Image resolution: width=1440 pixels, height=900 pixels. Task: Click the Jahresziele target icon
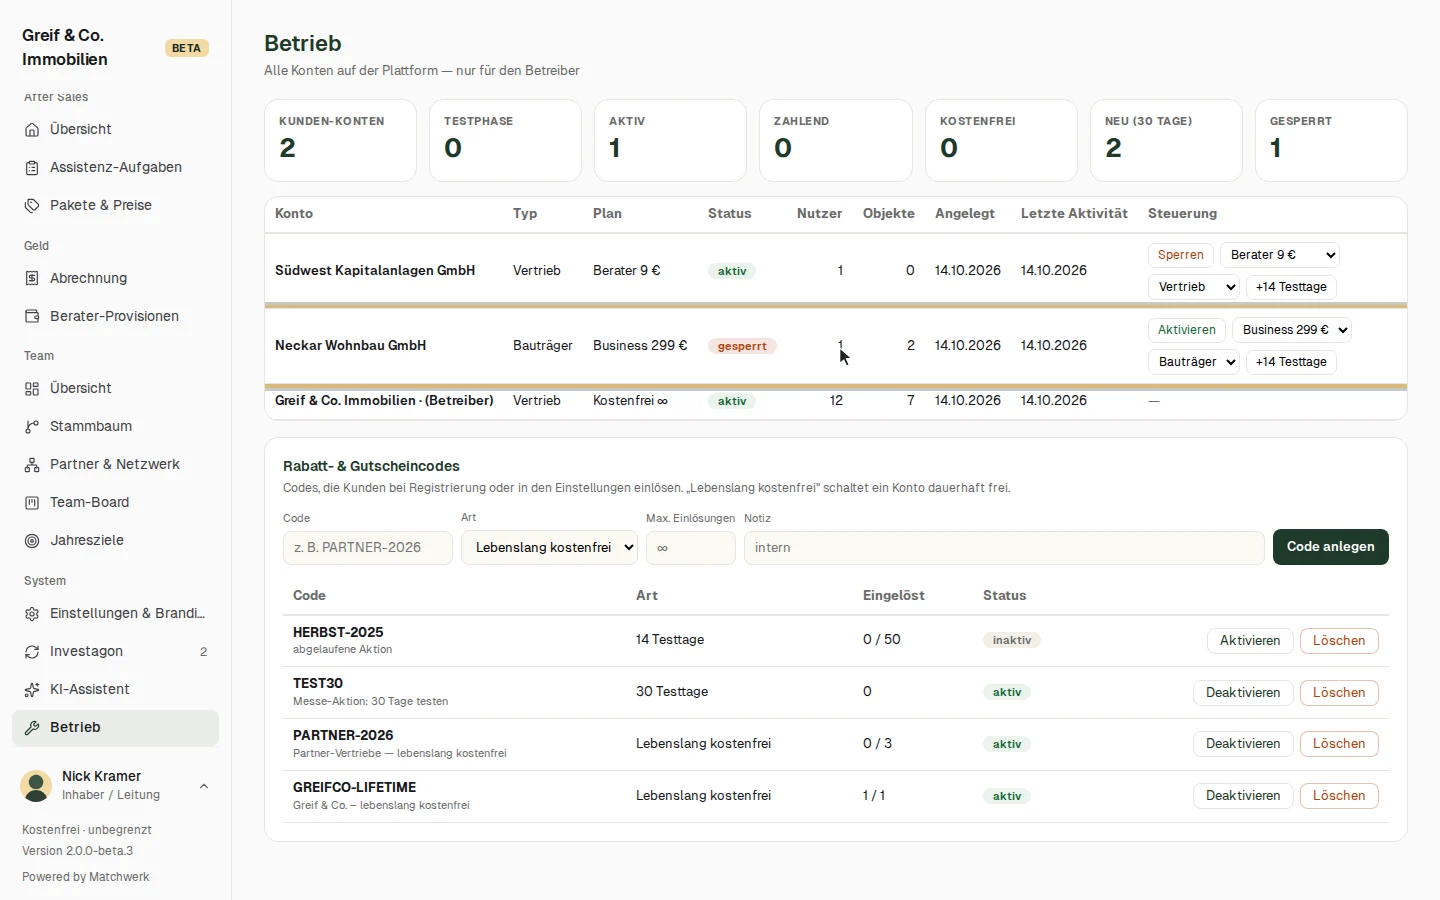(x=32, y=541)
